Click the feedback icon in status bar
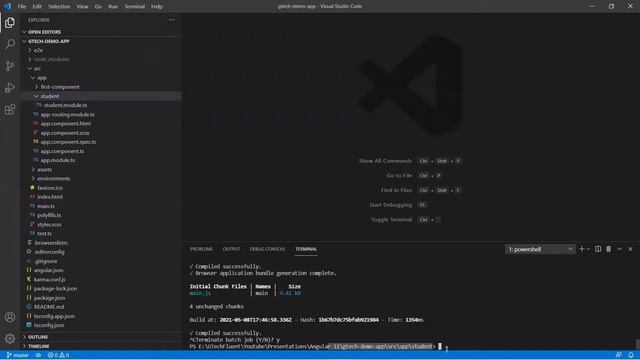The image size is (640, 360). coord(619,355)
